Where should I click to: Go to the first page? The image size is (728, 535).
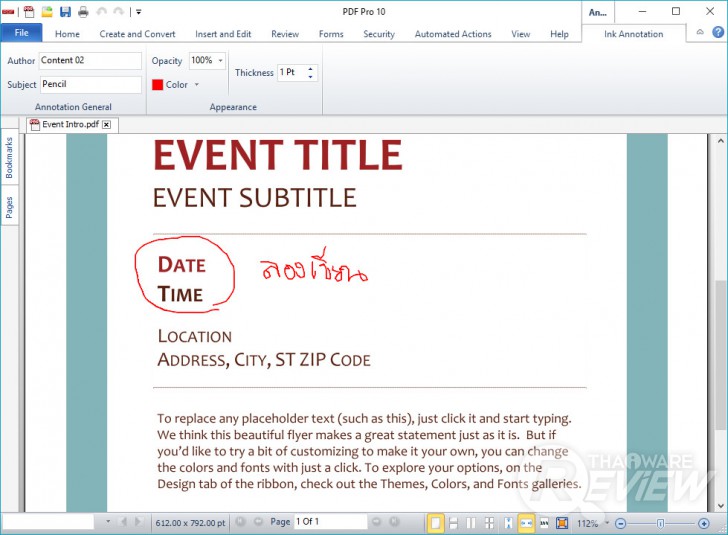[240, 522]
